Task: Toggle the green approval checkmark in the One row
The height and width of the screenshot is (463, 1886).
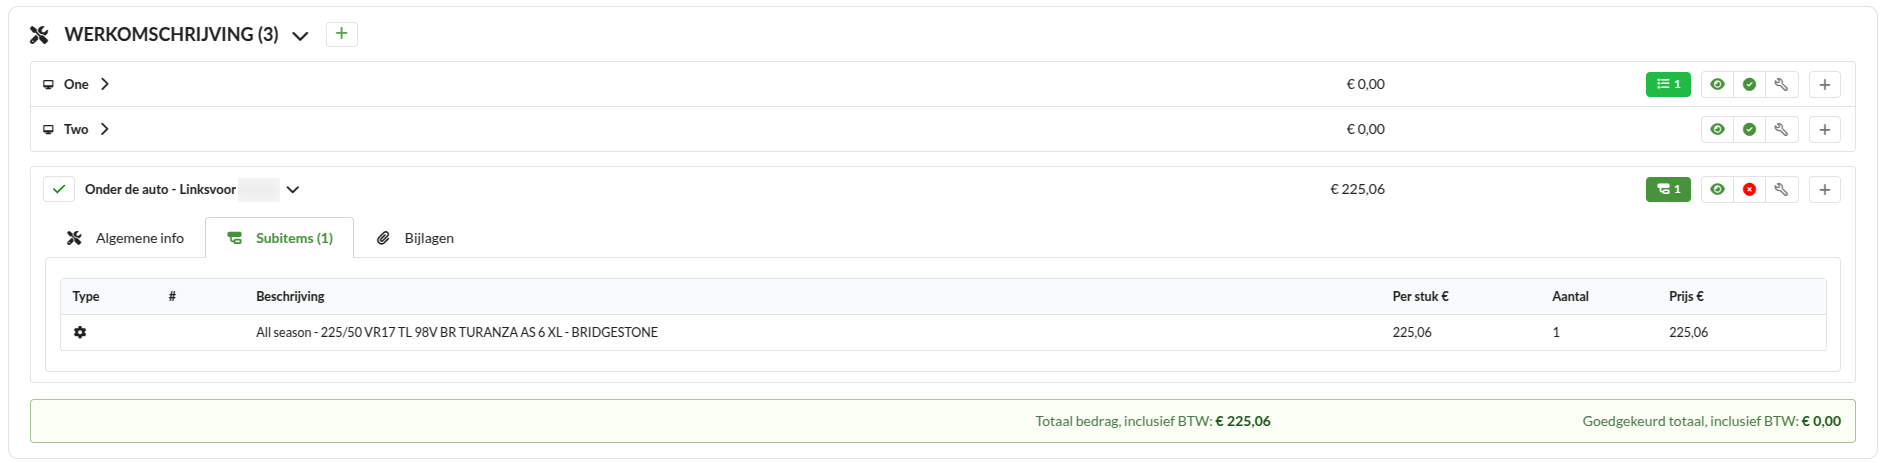Action: click(1749, 85)
